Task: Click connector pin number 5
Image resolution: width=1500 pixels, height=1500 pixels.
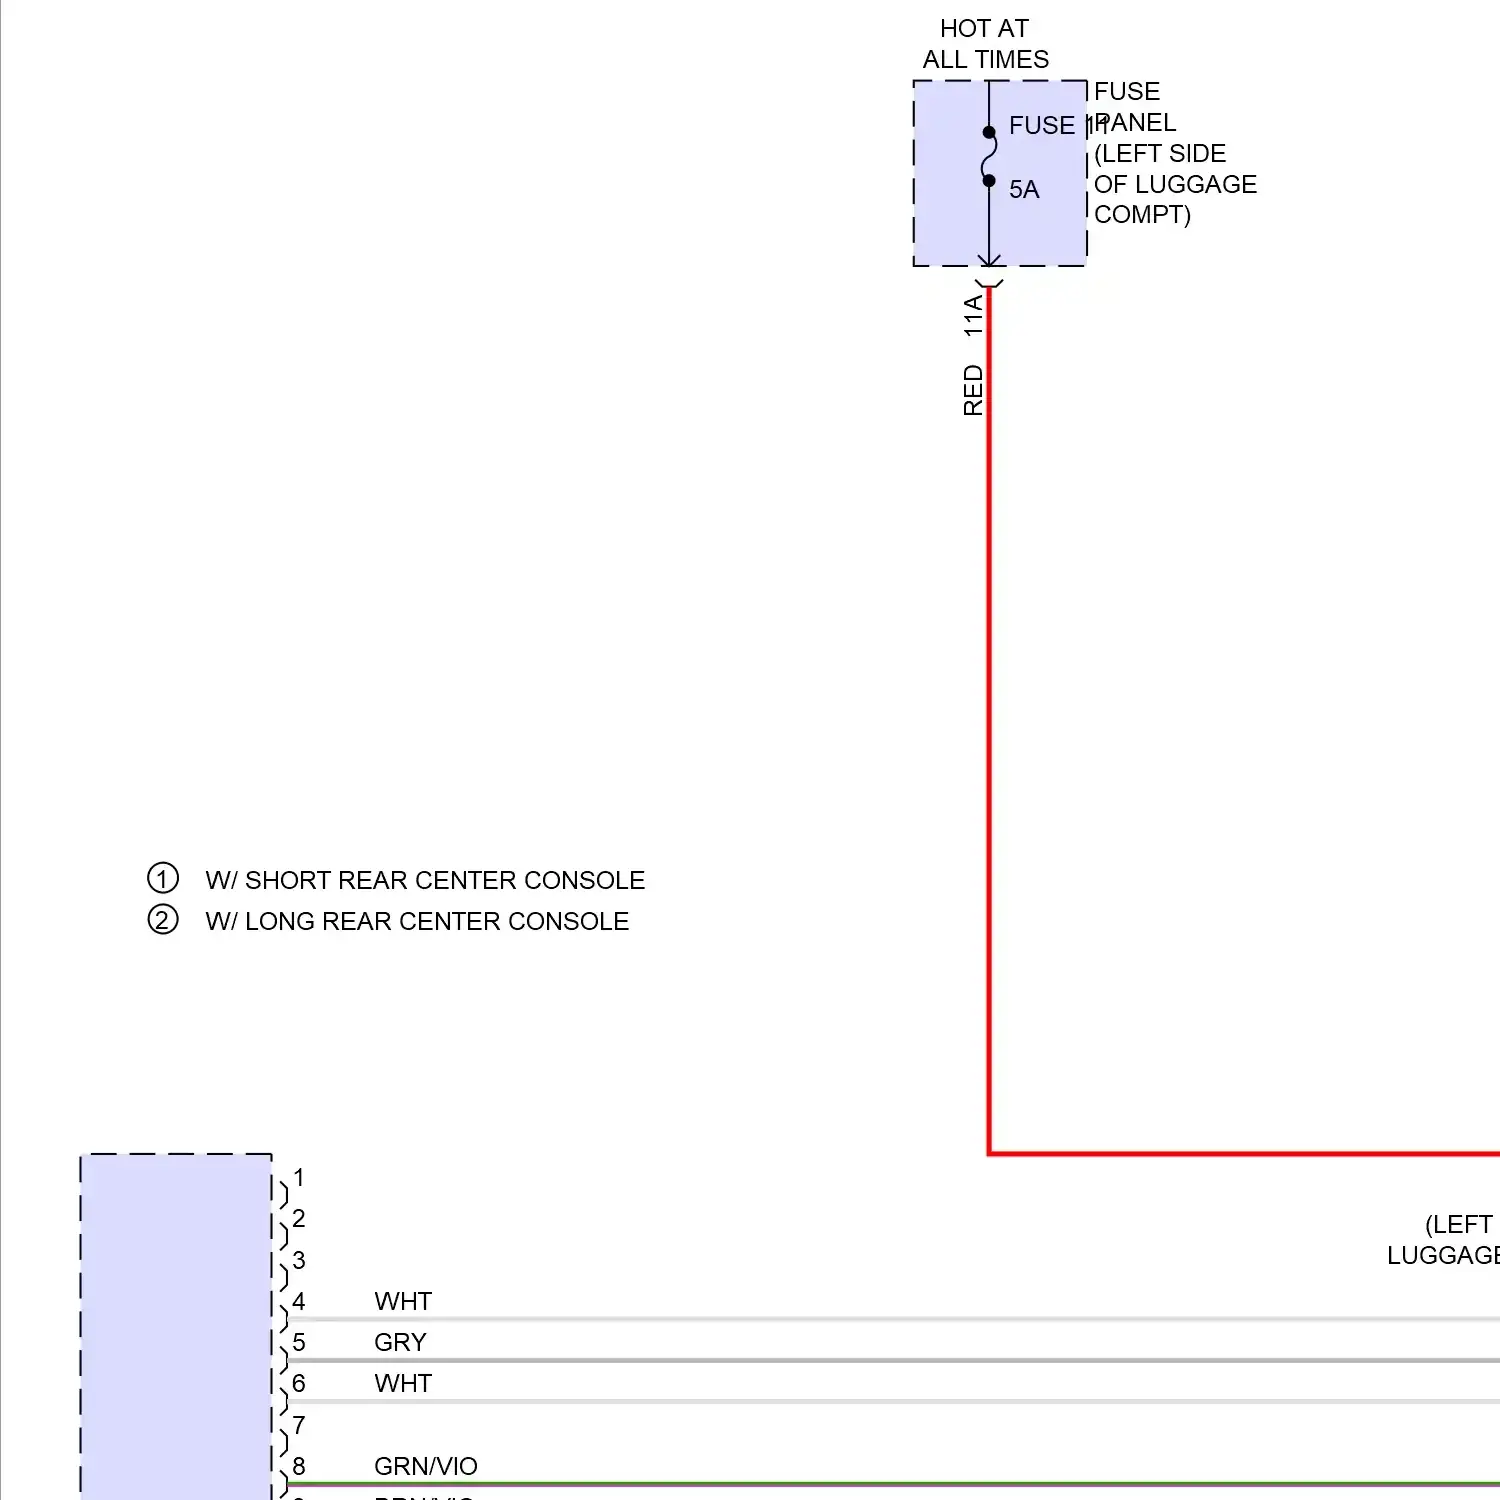Action: [298, 1342]
